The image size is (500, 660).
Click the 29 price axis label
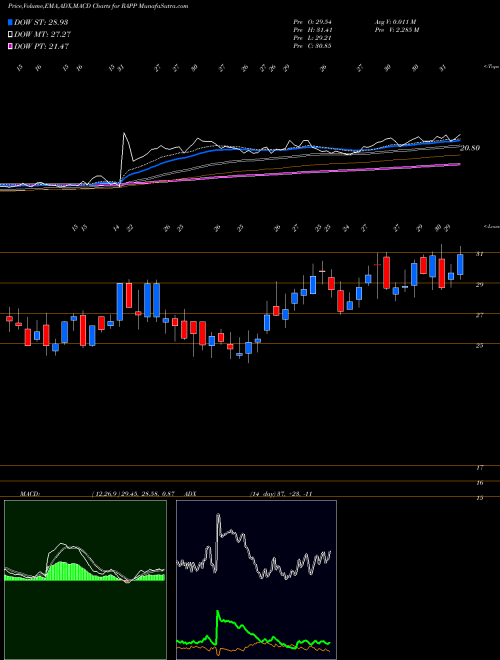coord(479,285)
